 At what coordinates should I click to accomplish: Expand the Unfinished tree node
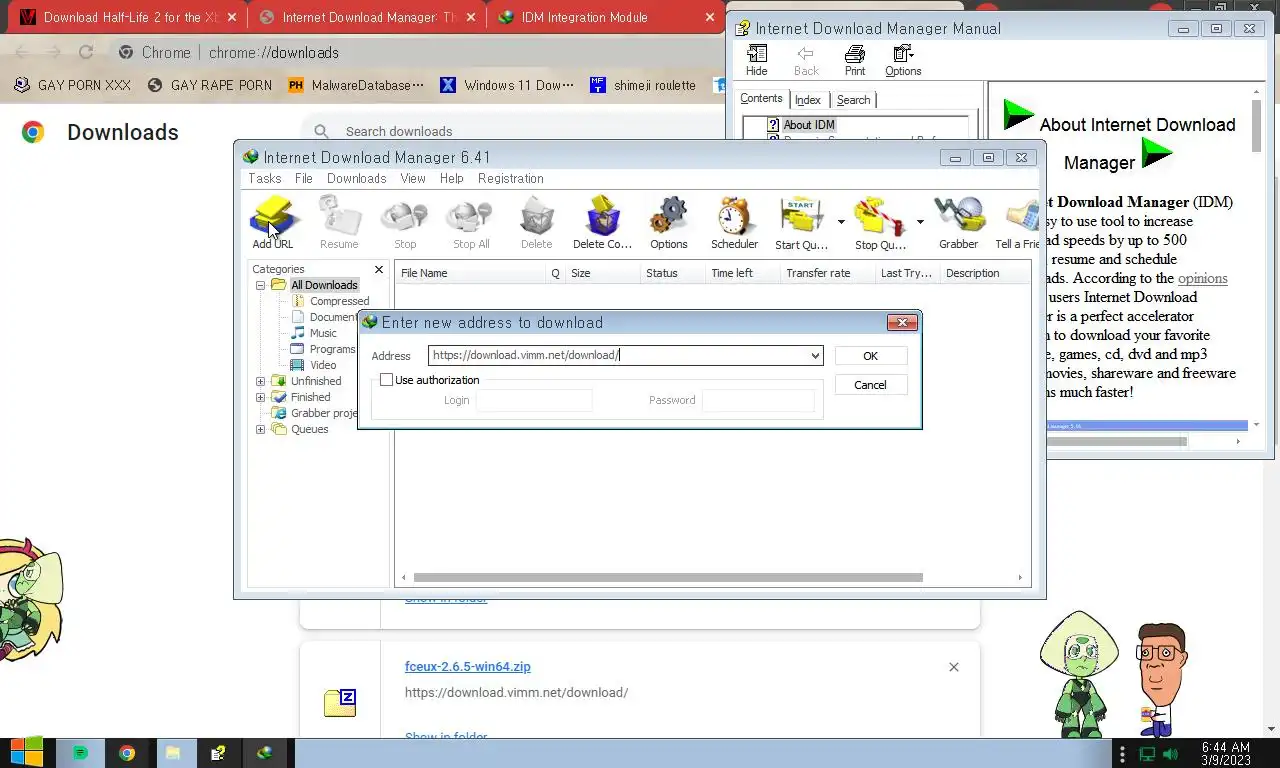(x=260, y=381)
